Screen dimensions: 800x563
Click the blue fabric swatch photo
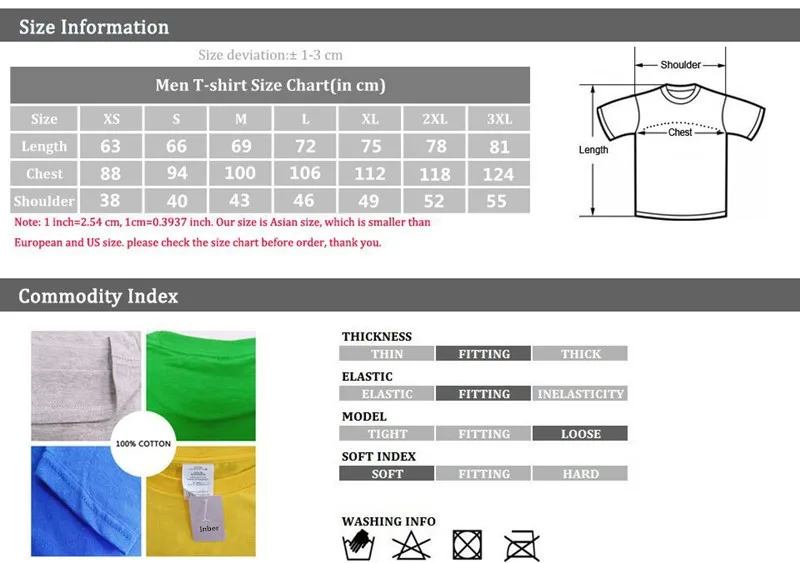[x=86, y=501]
